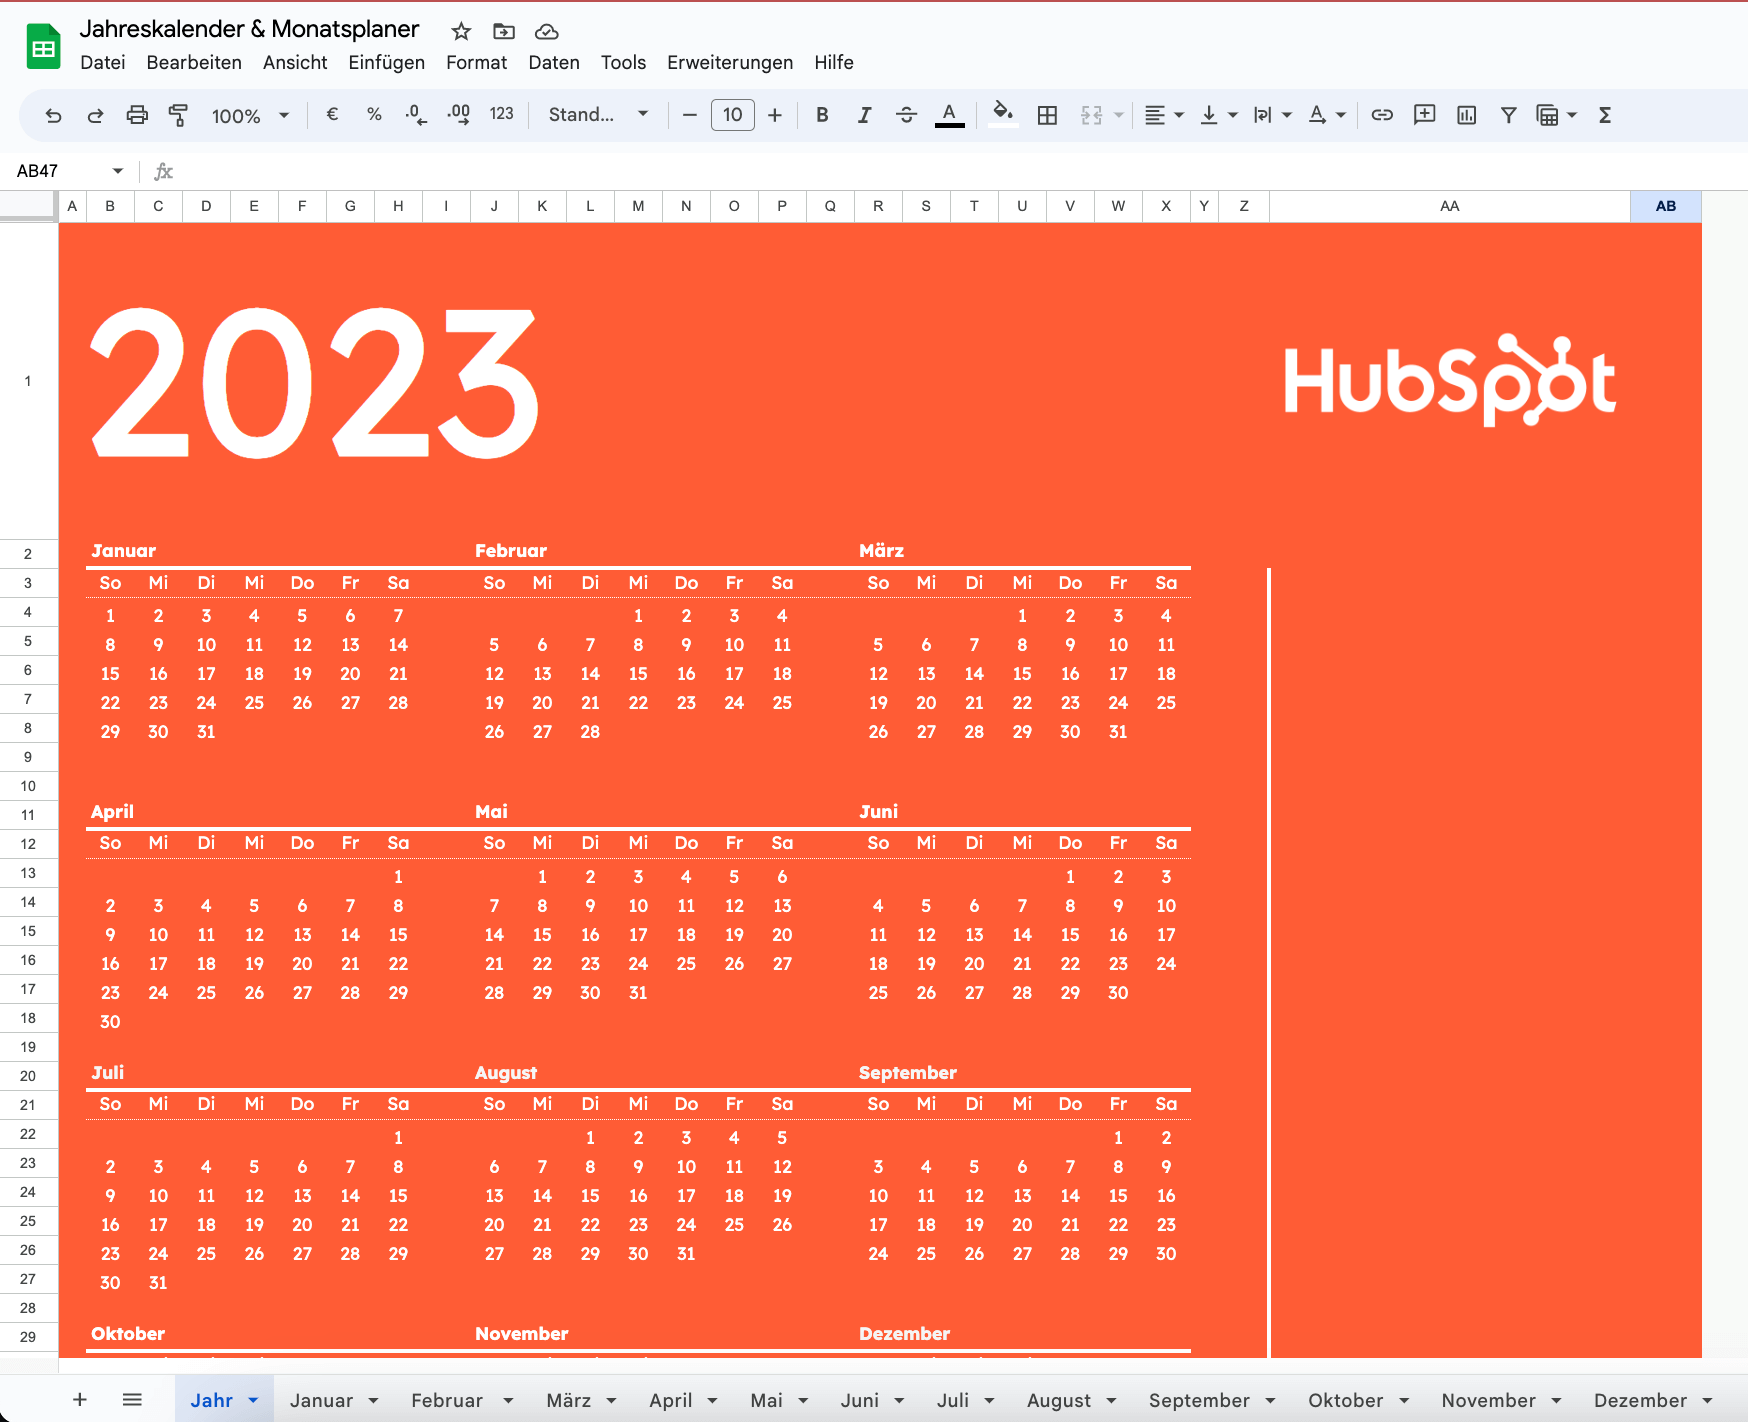Open the Jahr tab dropdown arrow
The width and height of the screenshot is (1748, 1422).
click(x=253, y=1400)
